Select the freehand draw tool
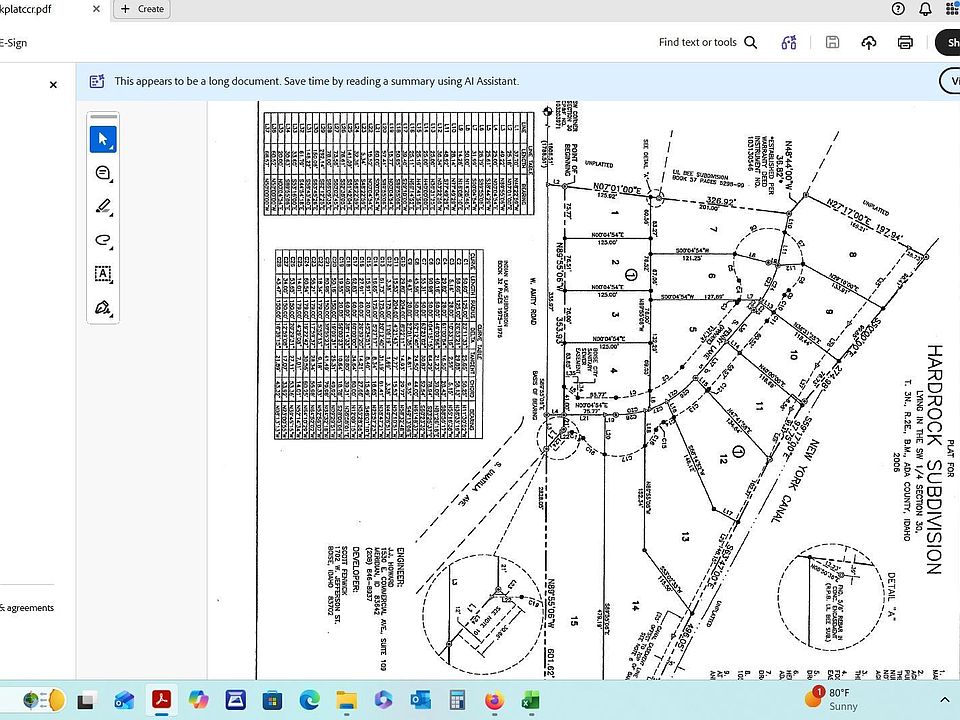The height and width of the screenshot is (720, 960). (103, 240)
